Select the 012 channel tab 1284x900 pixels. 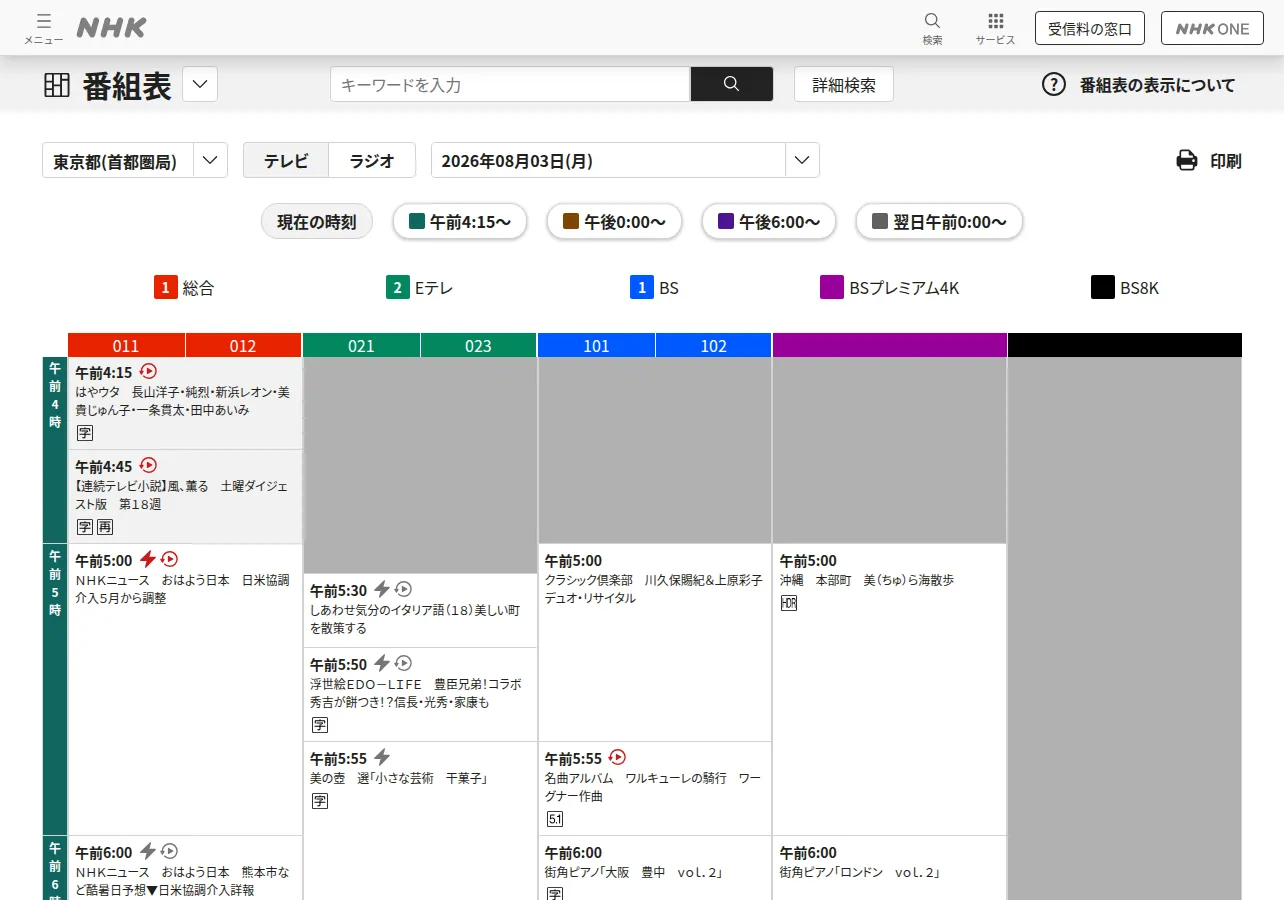243,346
